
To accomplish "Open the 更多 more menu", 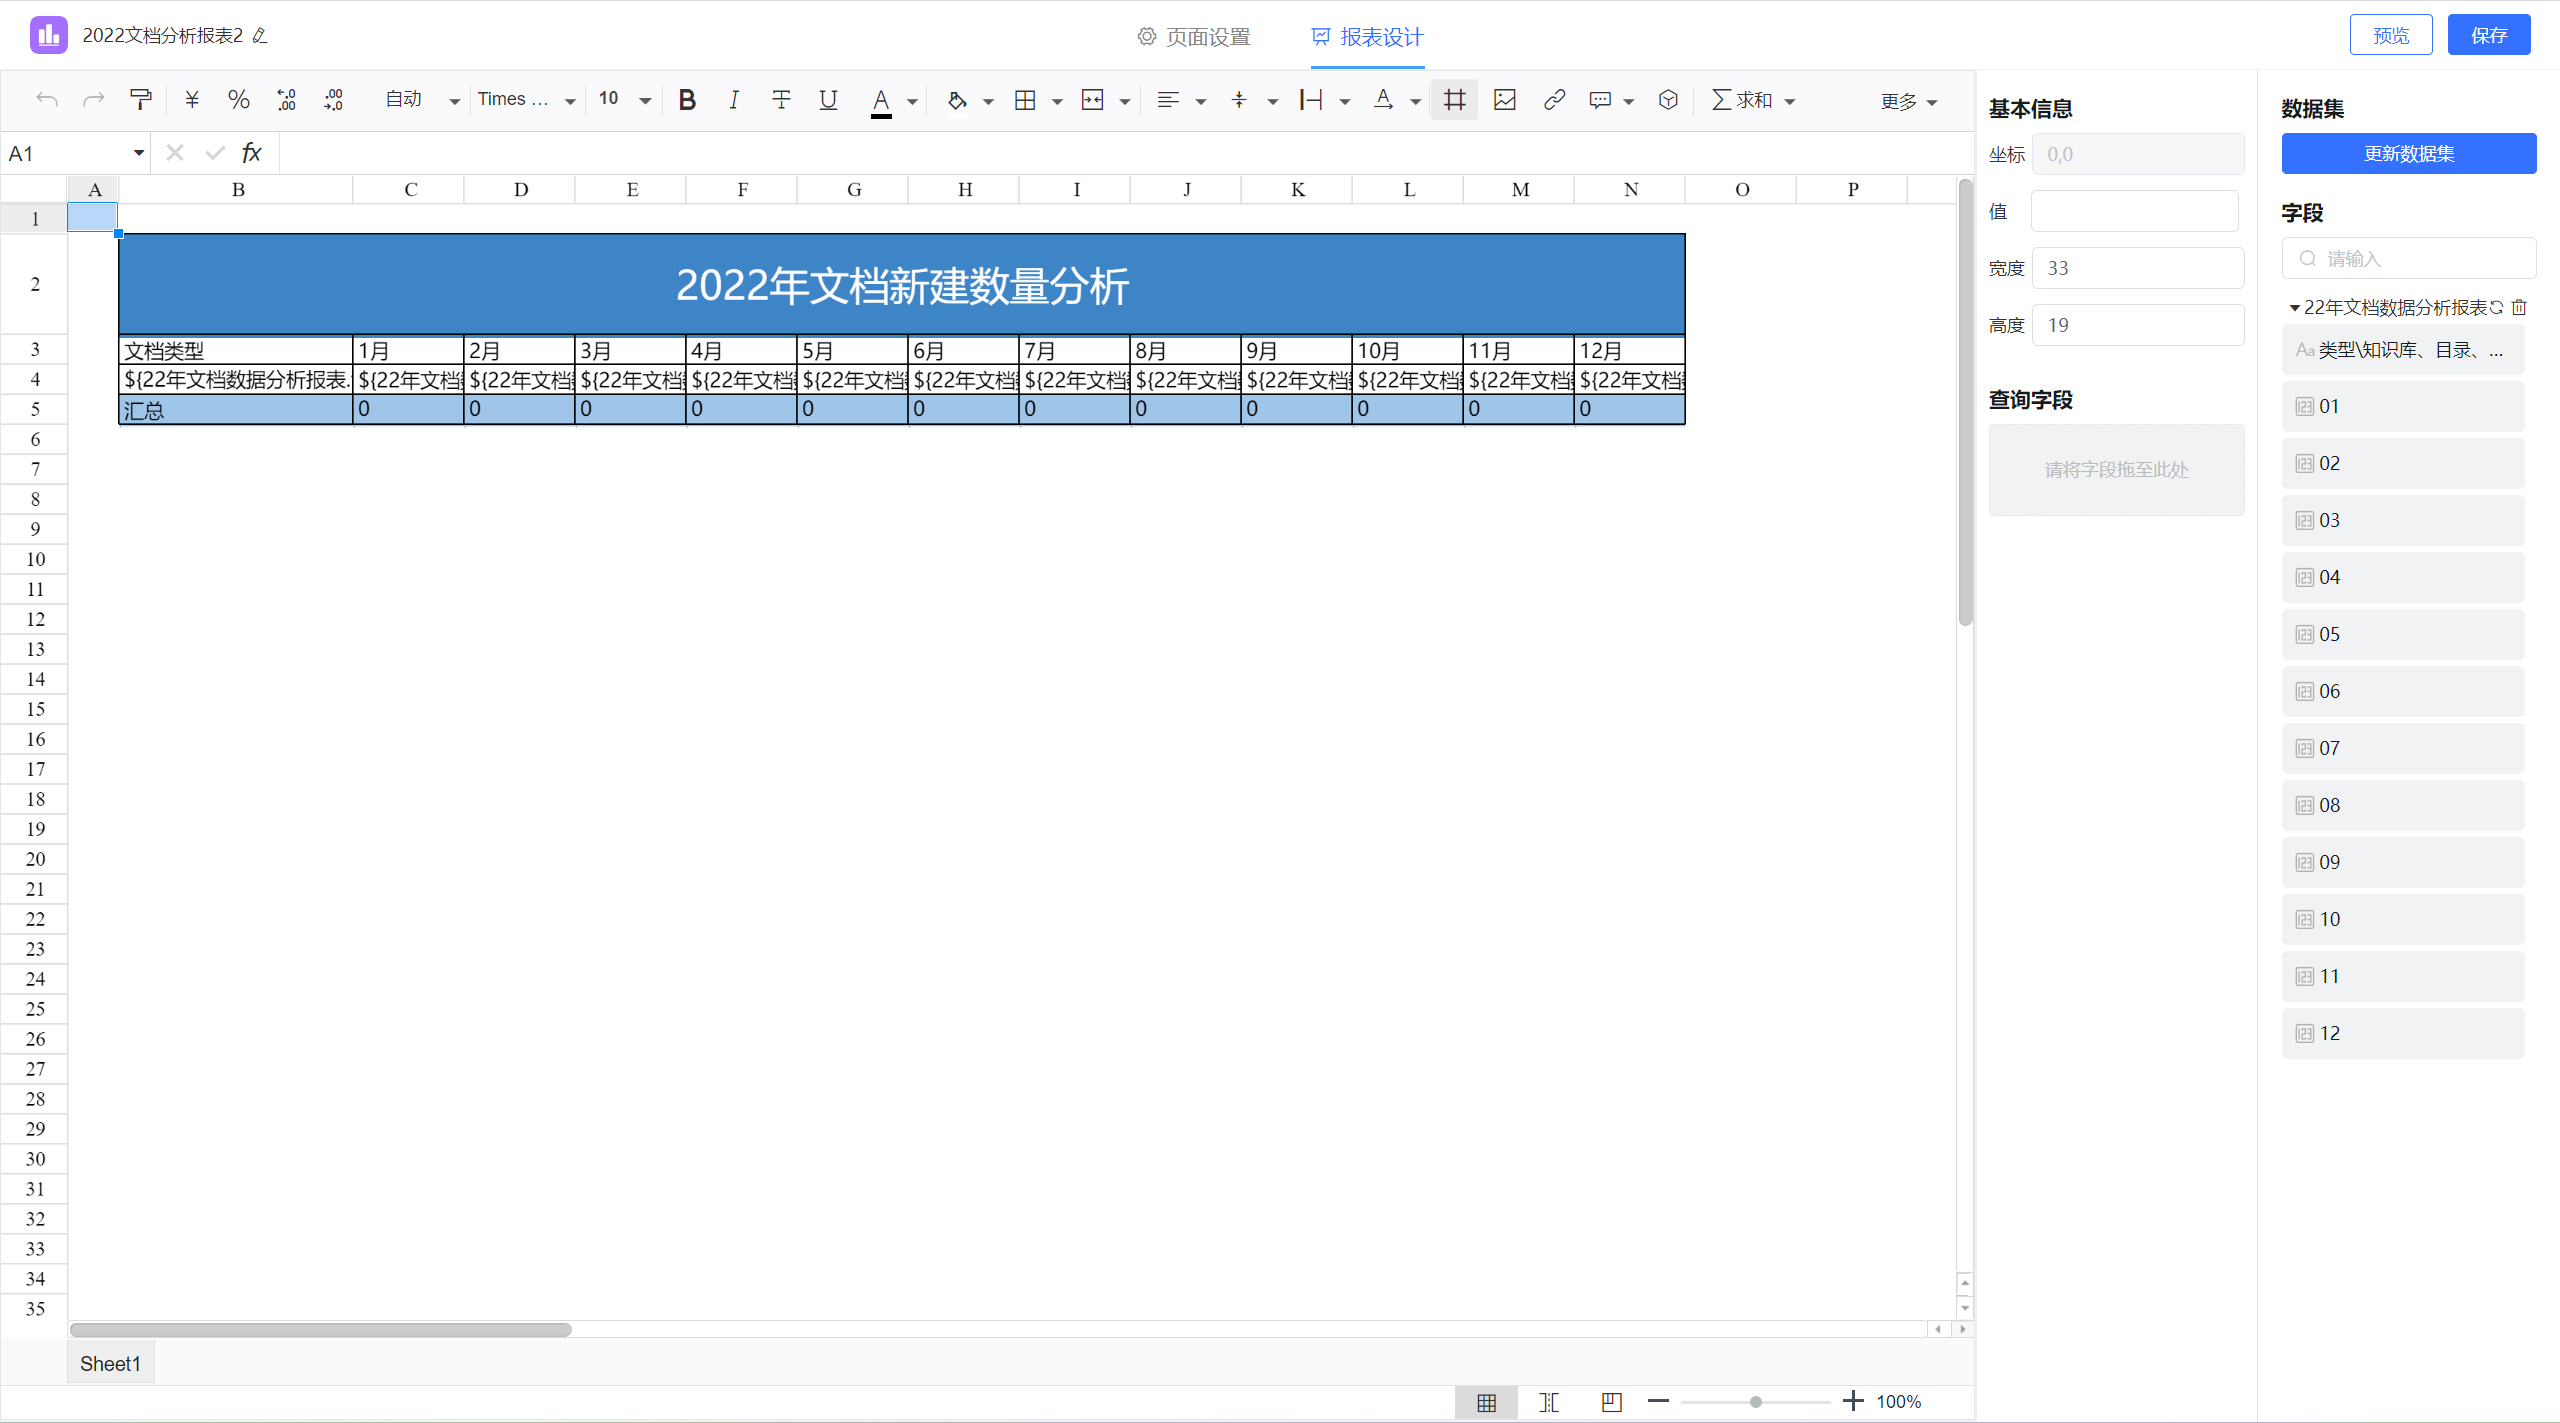I will [1909, 101].
